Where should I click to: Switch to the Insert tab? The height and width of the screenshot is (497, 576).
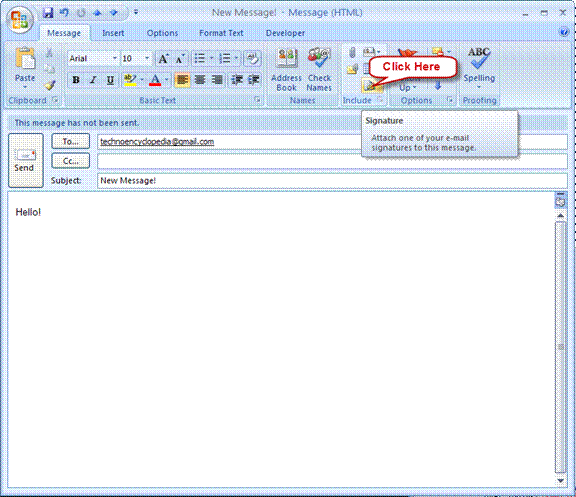pos(113,33)
